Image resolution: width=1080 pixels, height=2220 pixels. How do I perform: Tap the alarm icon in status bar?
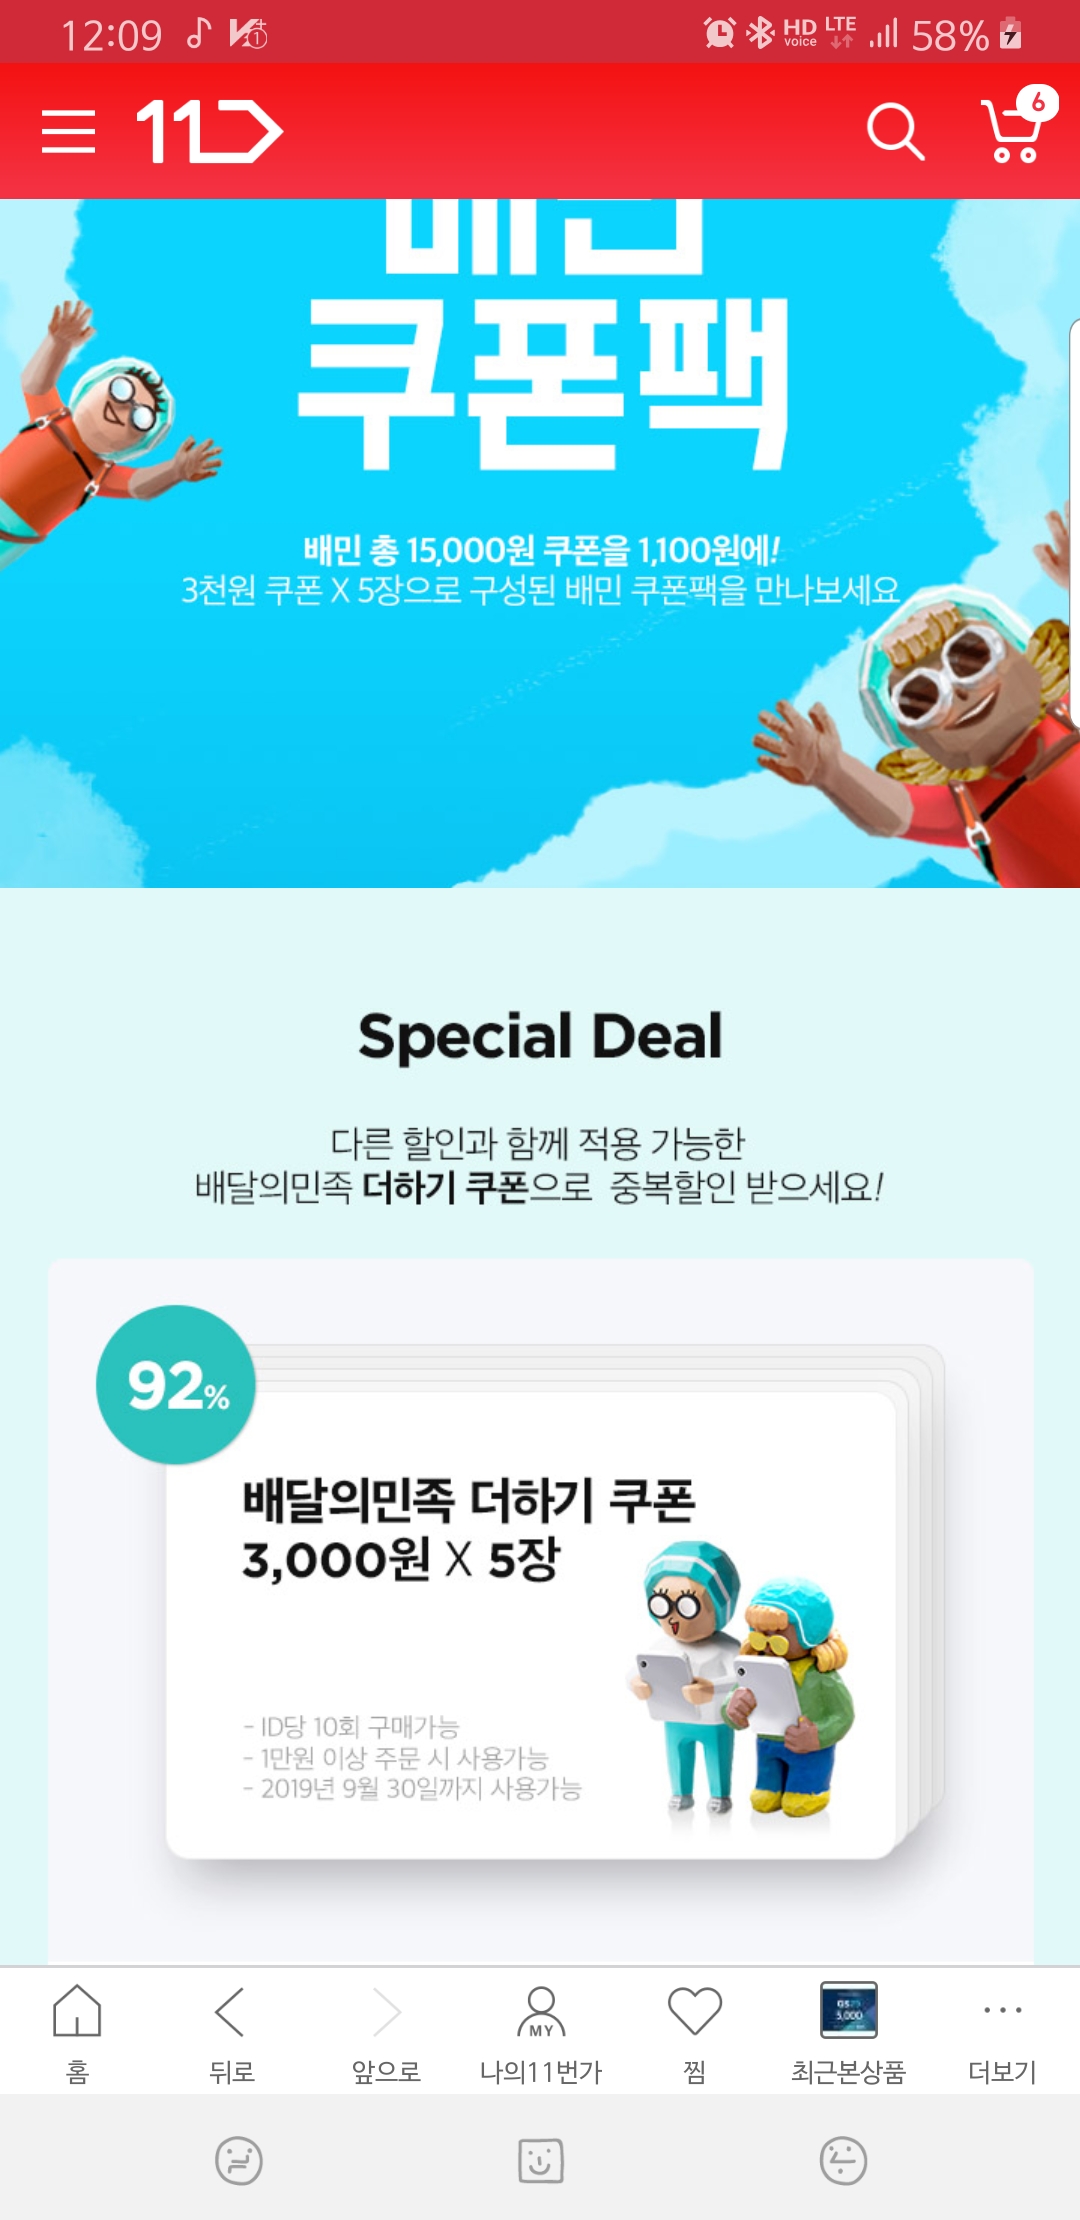[x=719, y=33]
